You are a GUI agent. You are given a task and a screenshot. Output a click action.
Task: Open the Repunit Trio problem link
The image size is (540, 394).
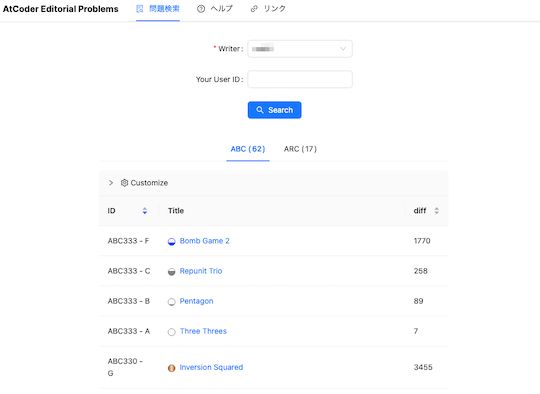coord(201,271)
